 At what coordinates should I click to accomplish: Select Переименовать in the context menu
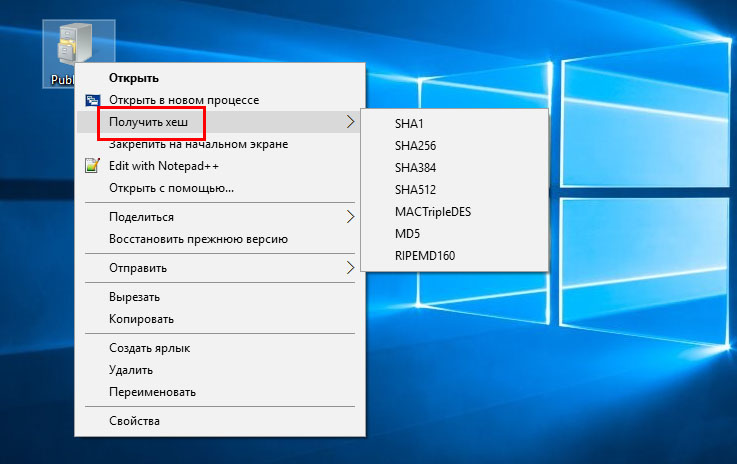pyautogui.click(x=152, y=392)
